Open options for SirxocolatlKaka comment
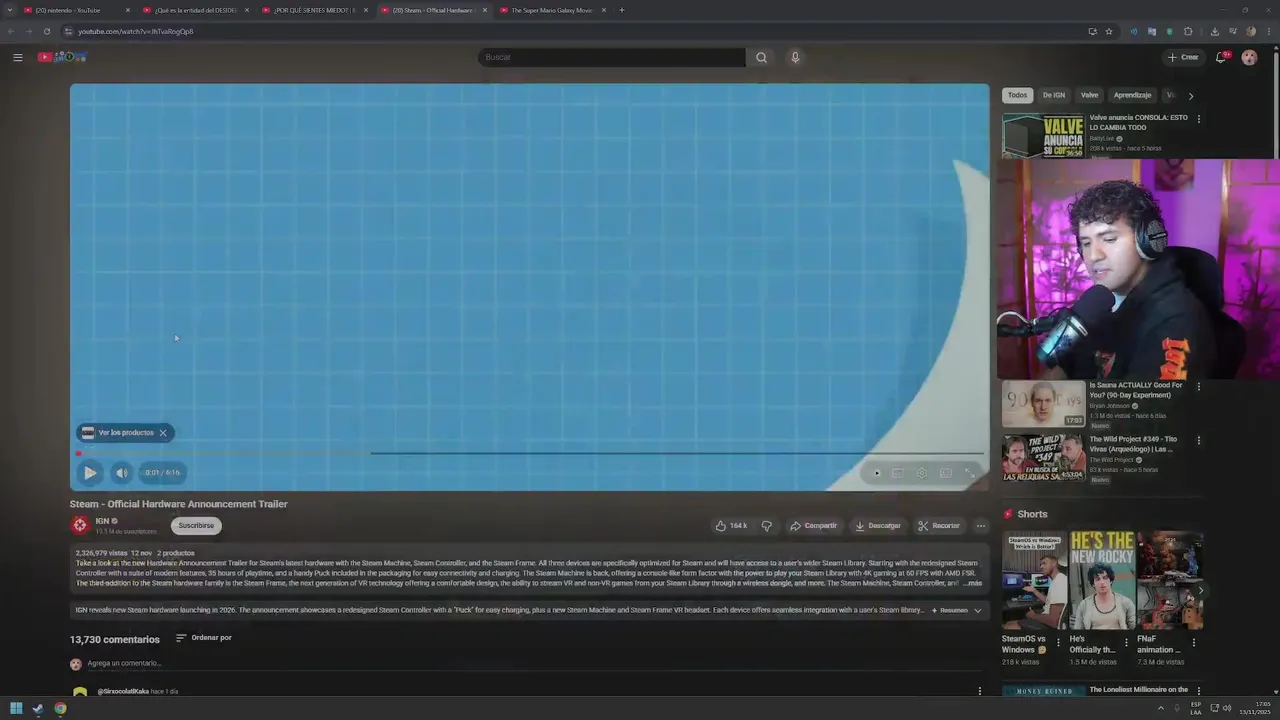This screenshot has width=1280, height=720. coord(979,691)
